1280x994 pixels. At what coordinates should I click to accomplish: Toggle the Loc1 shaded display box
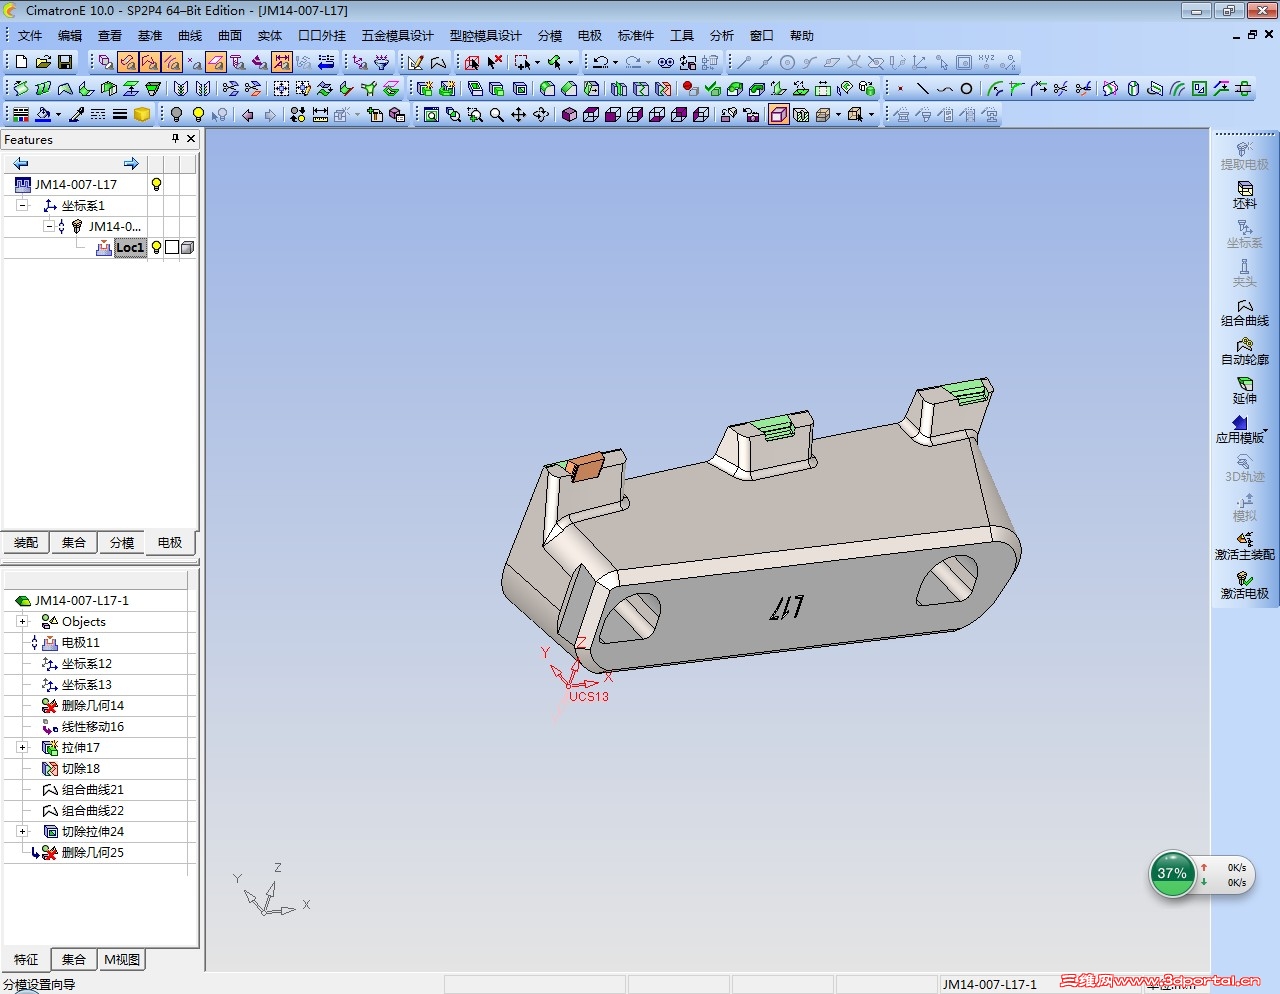[x=187, y=247]
